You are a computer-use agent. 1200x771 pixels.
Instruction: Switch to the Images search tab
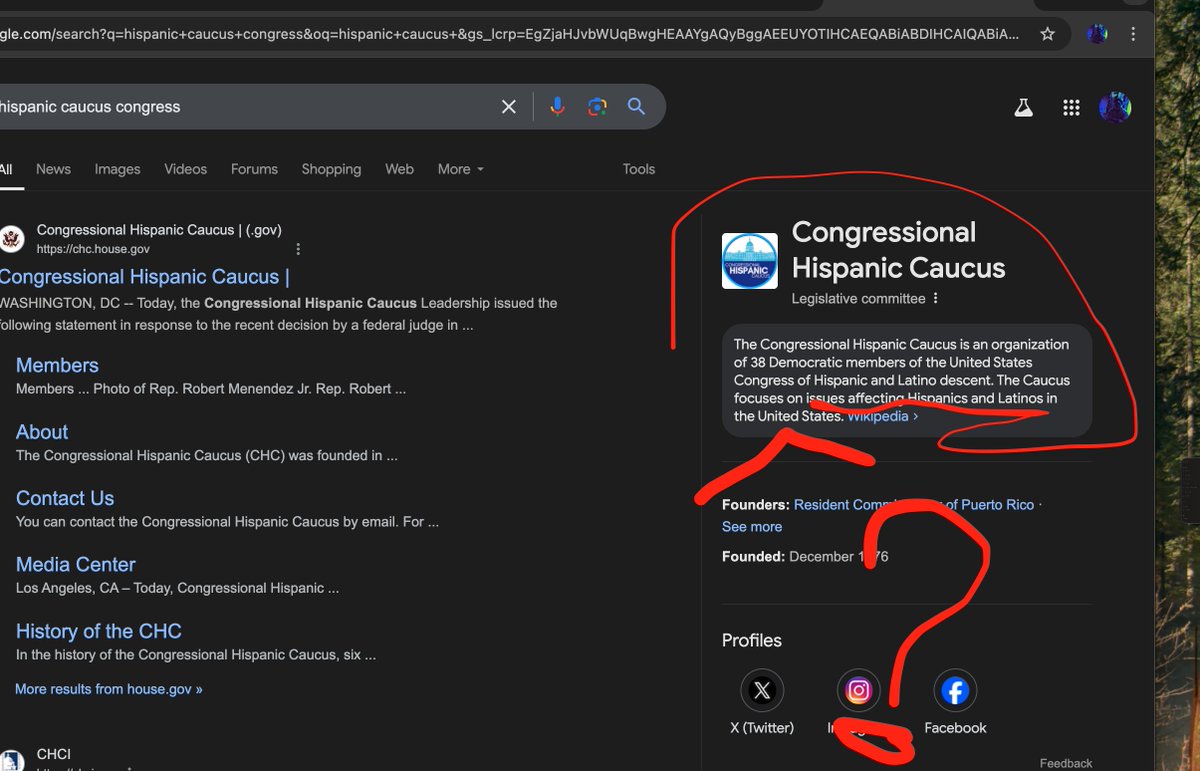117,169
